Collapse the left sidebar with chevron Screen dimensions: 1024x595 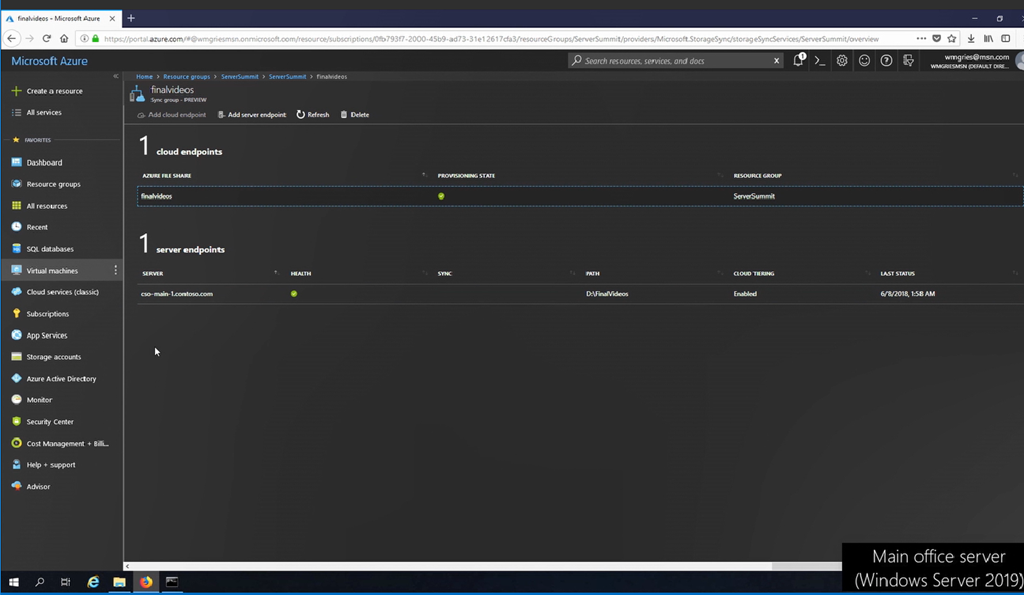point(116,76)
